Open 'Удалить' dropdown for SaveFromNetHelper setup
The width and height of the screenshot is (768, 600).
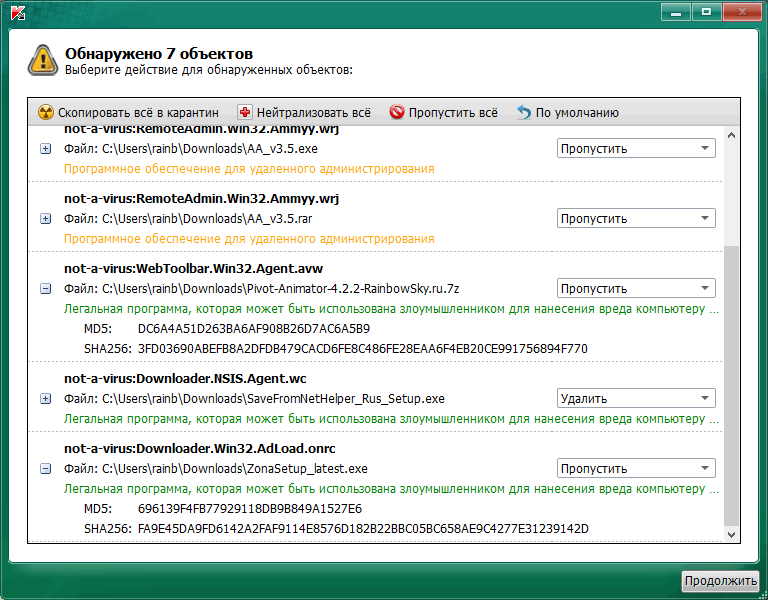pos(636,399)
